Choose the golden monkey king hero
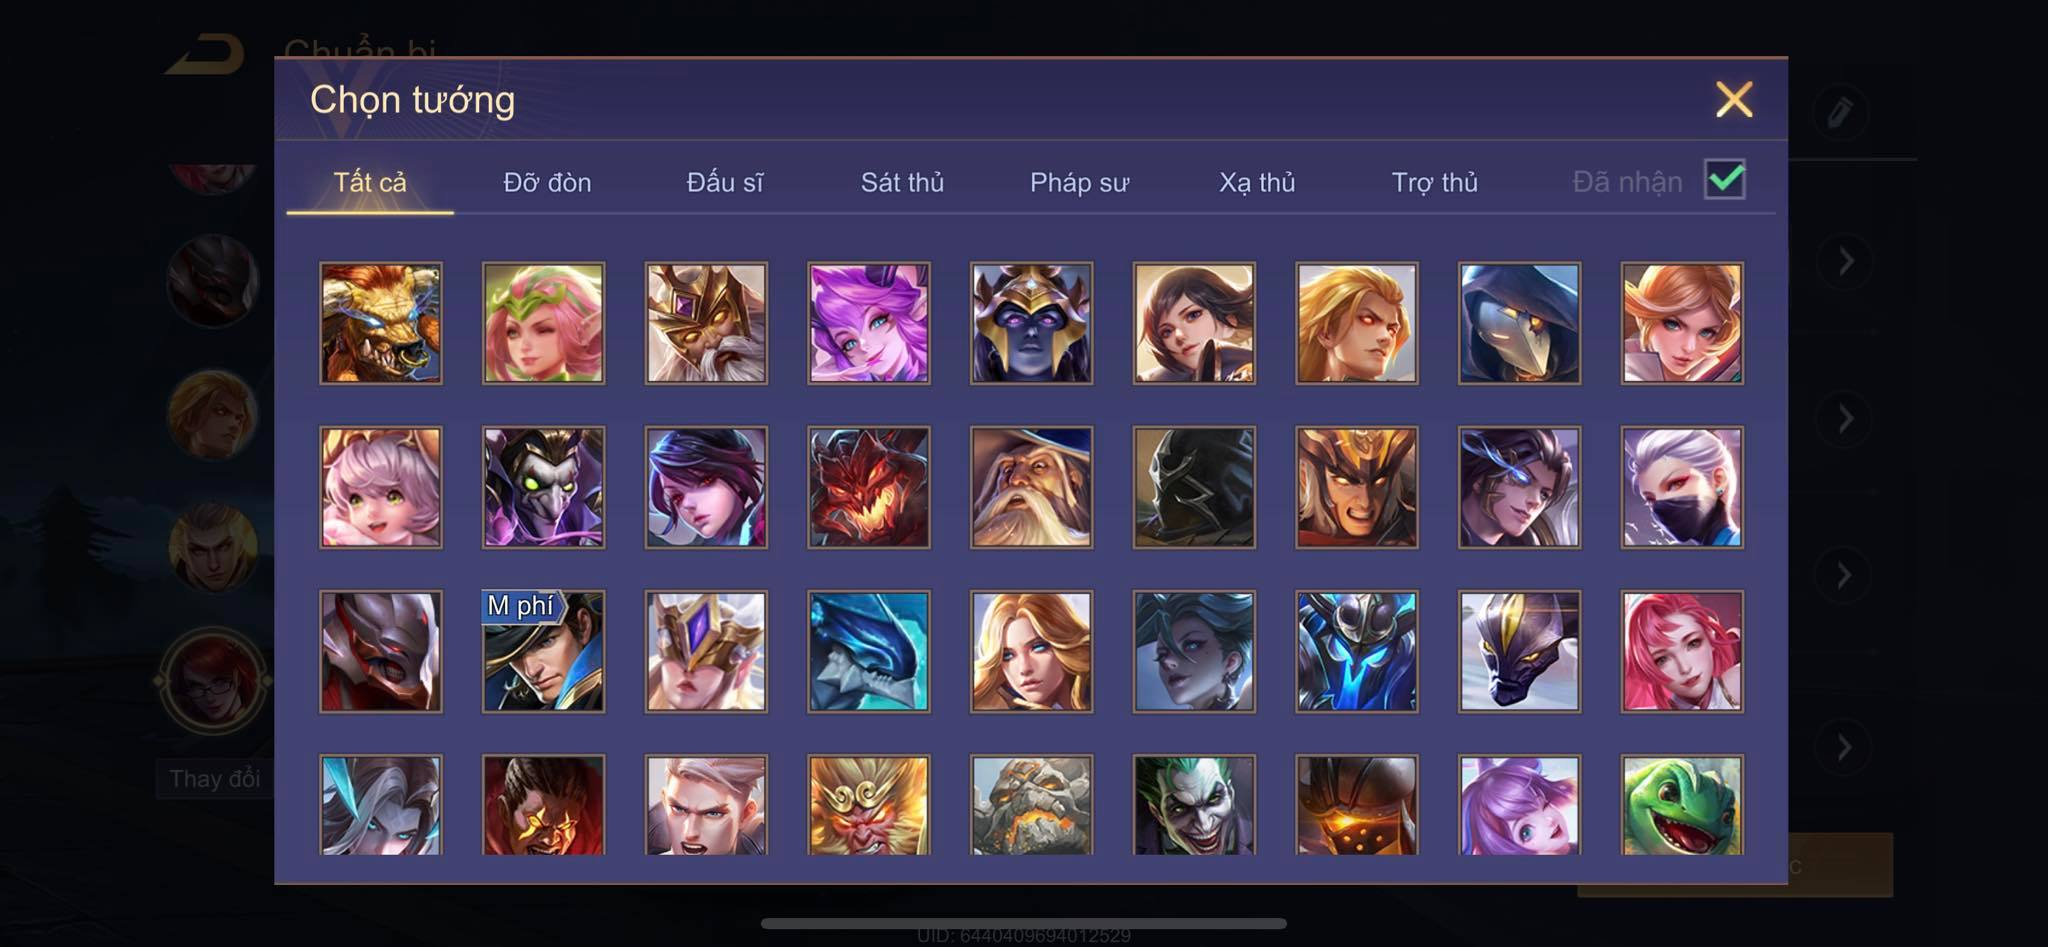2048x947 pixels. tap(869, 805)
